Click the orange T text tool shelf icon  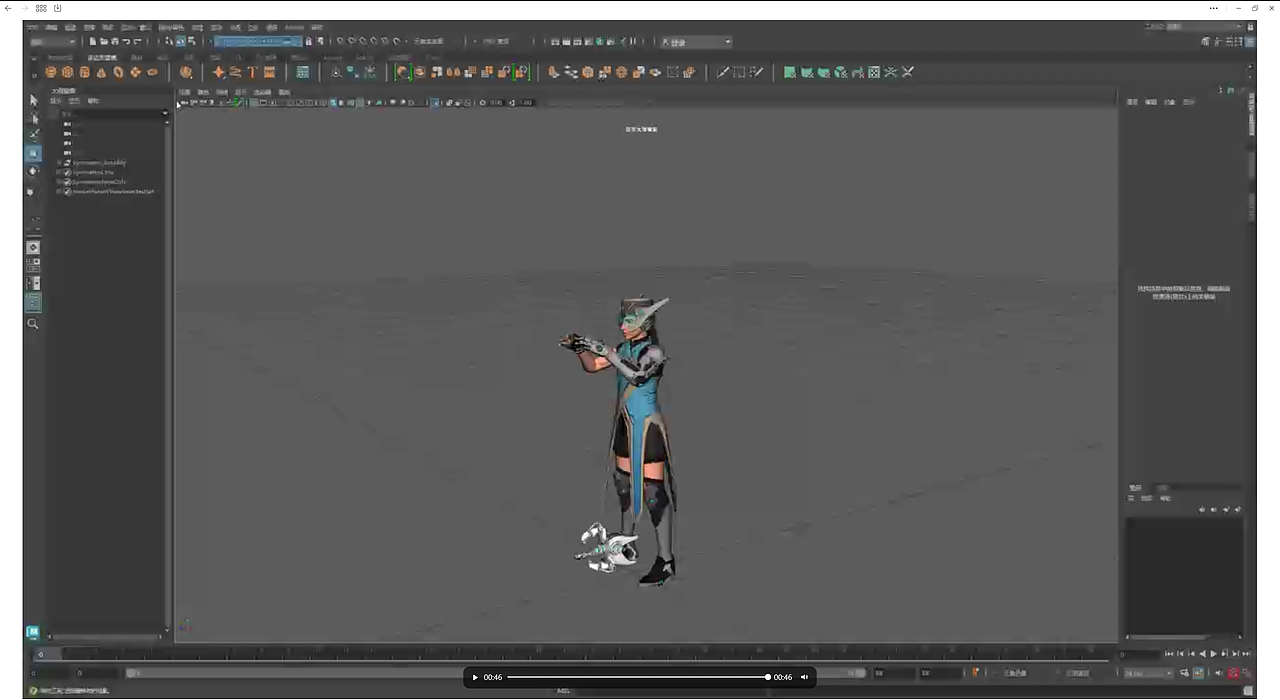click(x=252, y=72)
